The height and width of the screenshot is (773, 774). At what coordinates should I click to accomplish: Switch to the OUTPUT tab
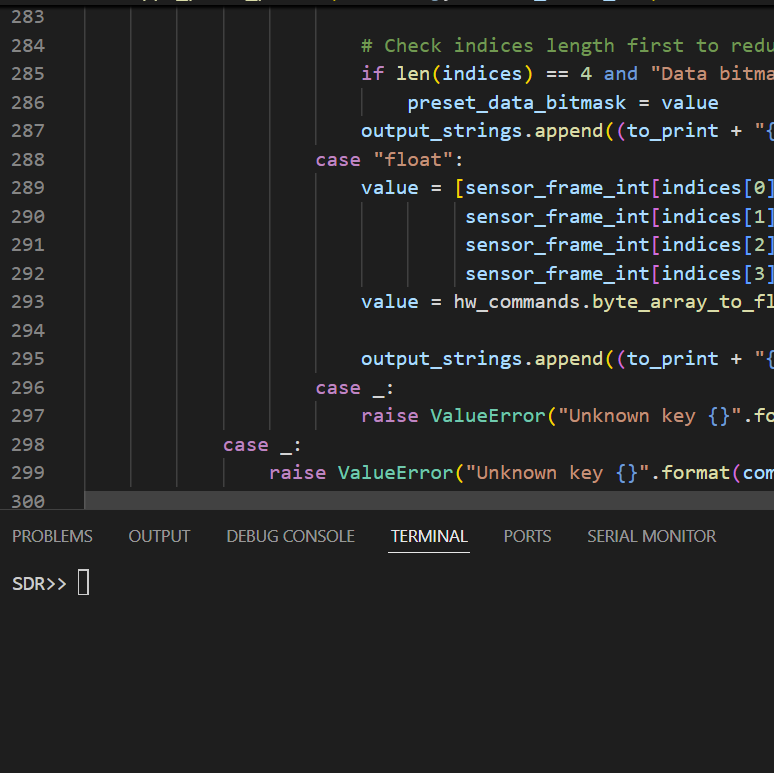159,536
